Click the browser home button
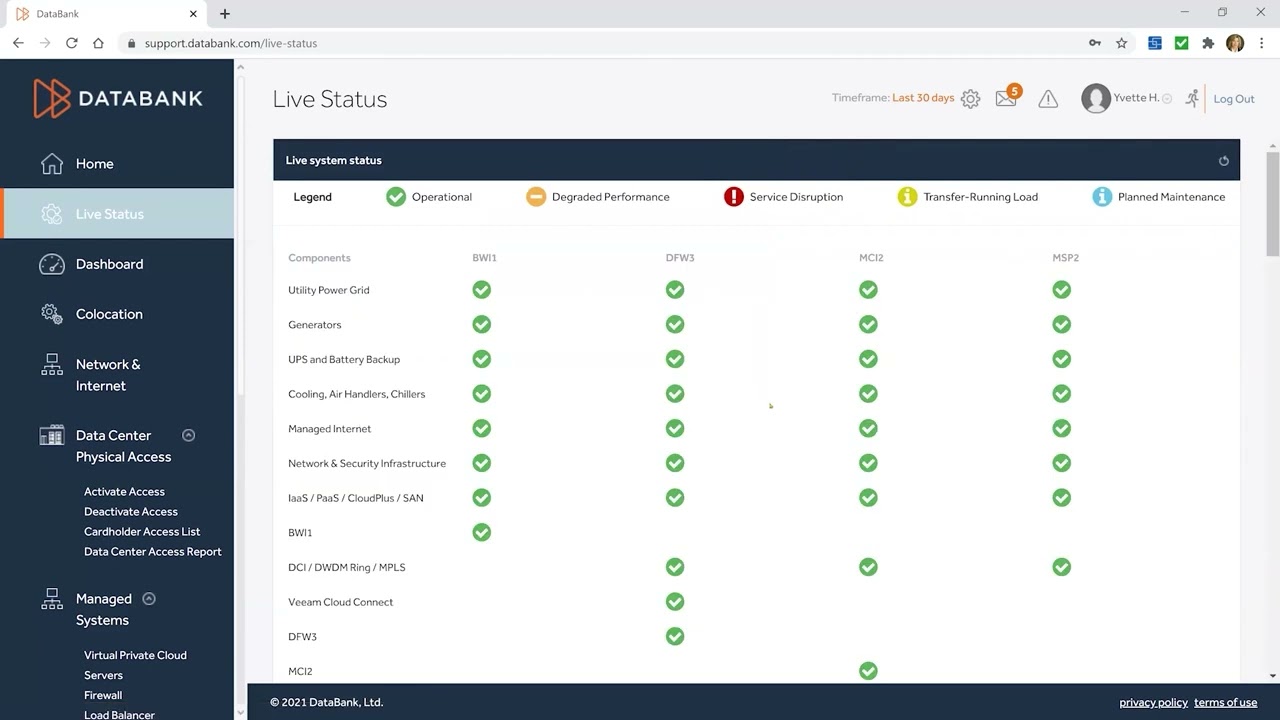This screenshot has width=1280, height=720. click(98, 43)
